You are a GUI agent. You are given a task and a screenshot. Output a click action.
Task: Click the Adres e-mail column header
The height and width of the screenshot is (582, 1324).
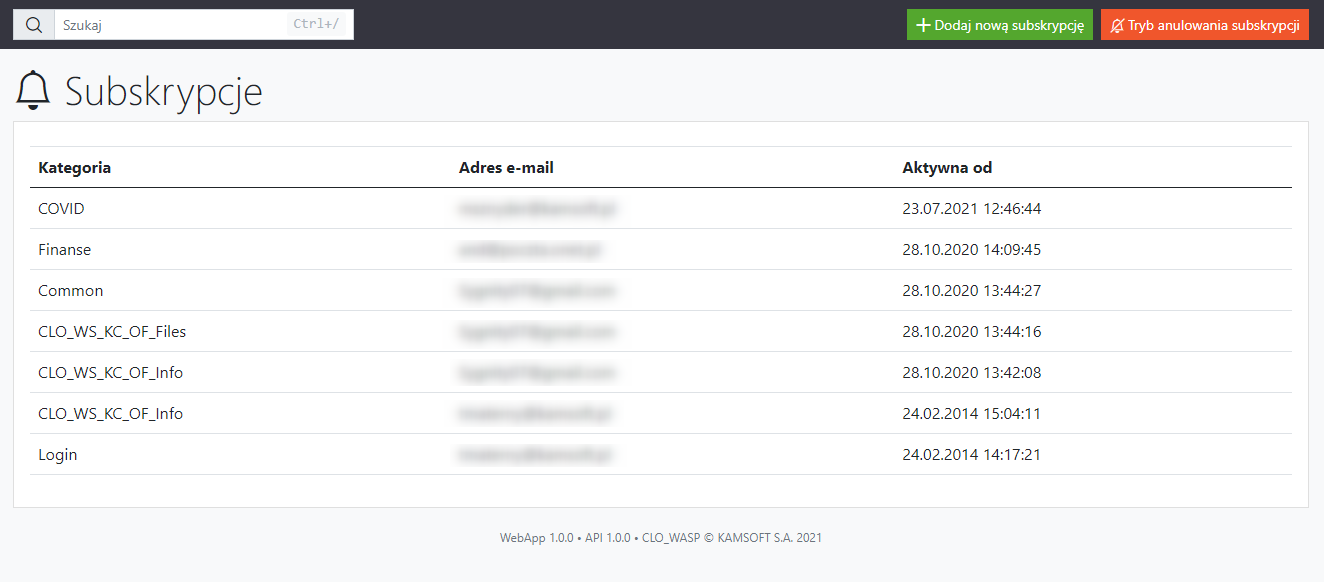506,167
